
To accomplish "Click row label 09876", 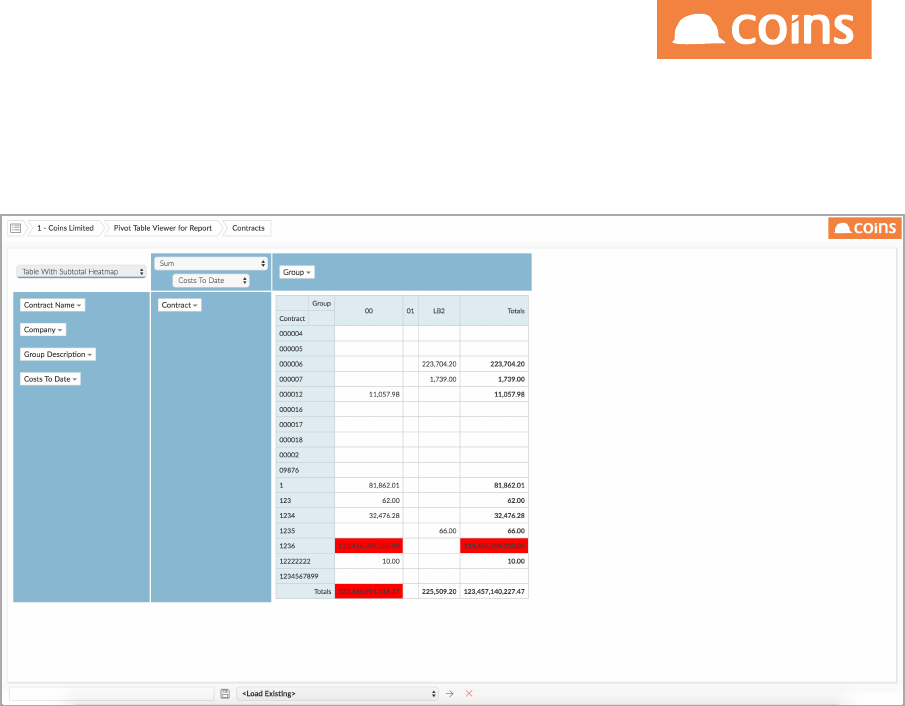I will [289, 470].
